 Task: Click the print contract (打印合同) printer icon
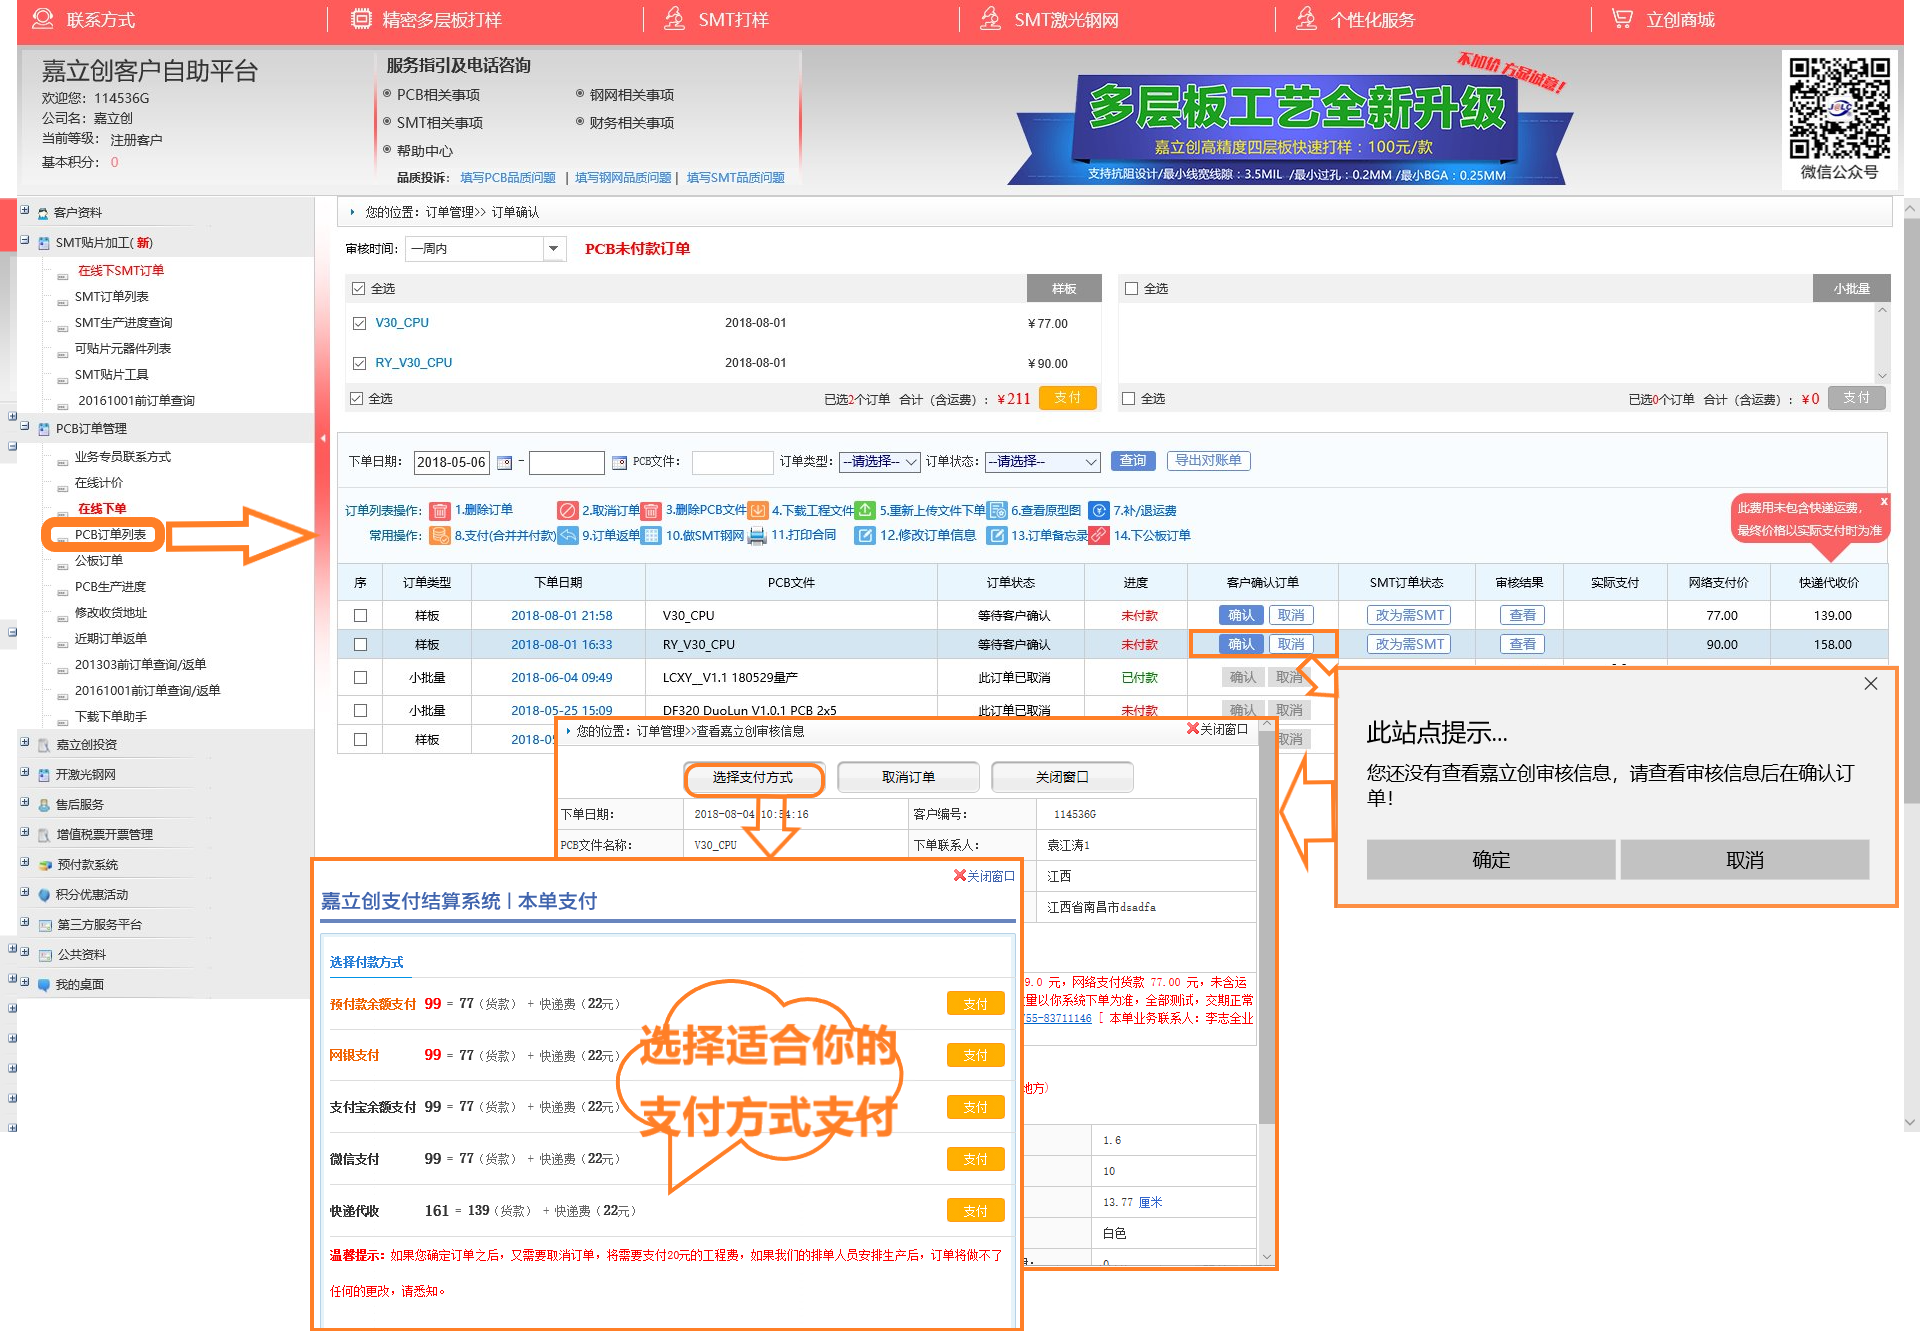757,536
